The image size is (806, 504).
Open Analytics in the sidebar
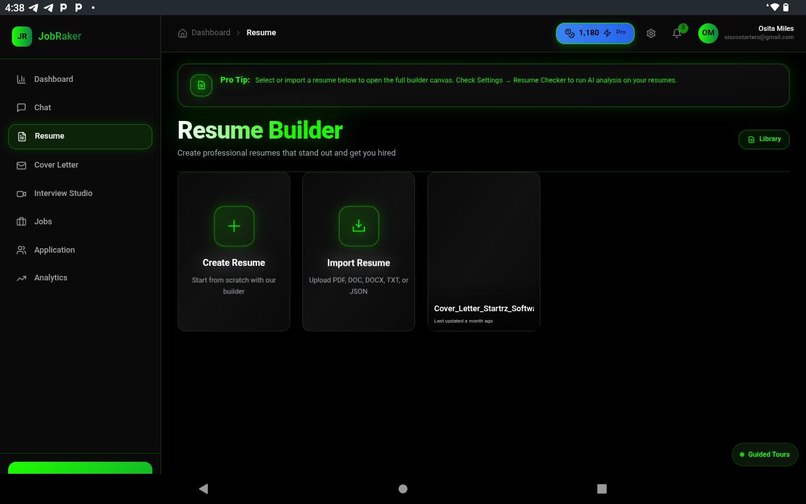click(x=80, y=278)
